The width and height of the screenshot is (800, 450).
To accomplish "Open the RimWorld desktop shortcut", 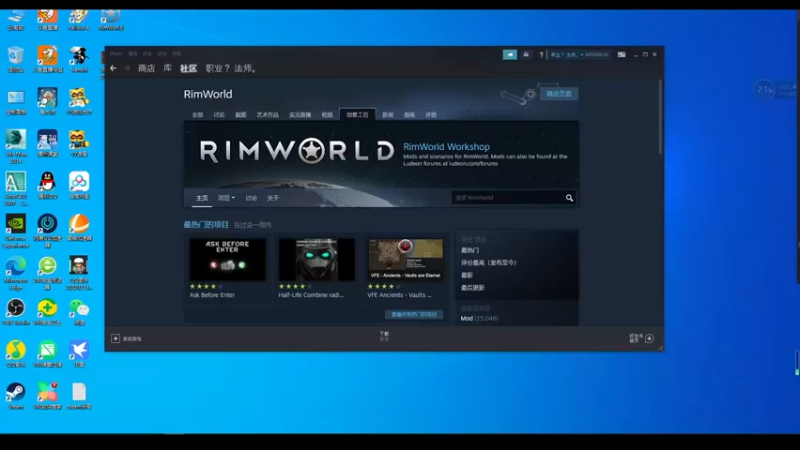I will pos(111,20).
